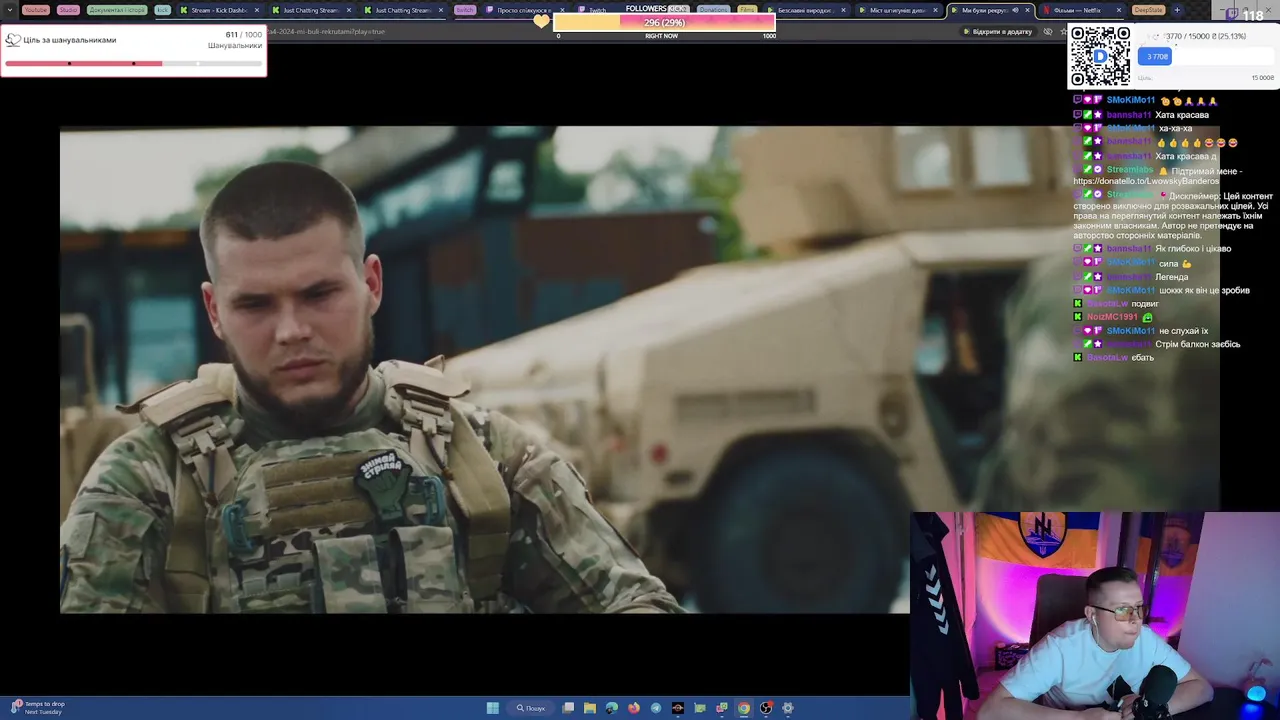
Task: Open the DeepState tab group
Action: click(x=1148, y=10)
